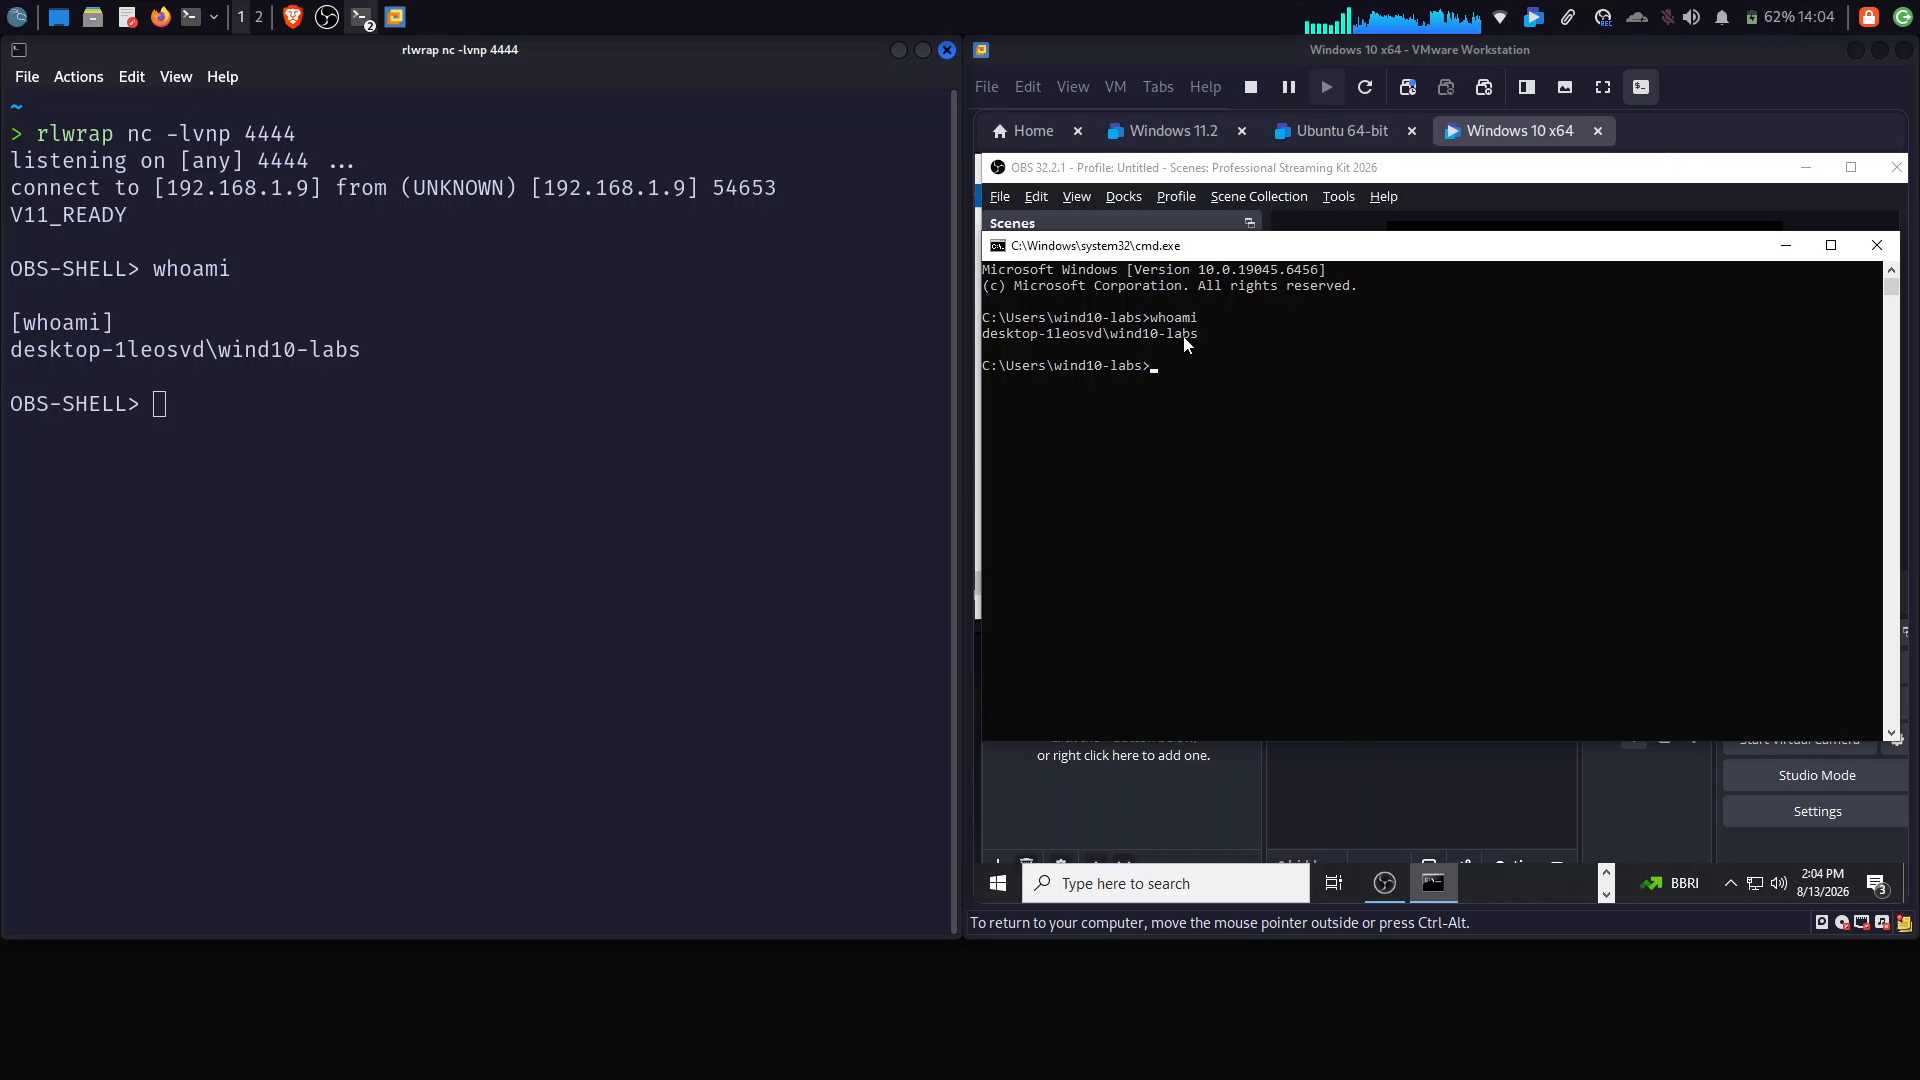Select the VMware Workstation taskbar icon in panel
The width and height of the screenshot is (1920, 1080).
coord(395,17)
